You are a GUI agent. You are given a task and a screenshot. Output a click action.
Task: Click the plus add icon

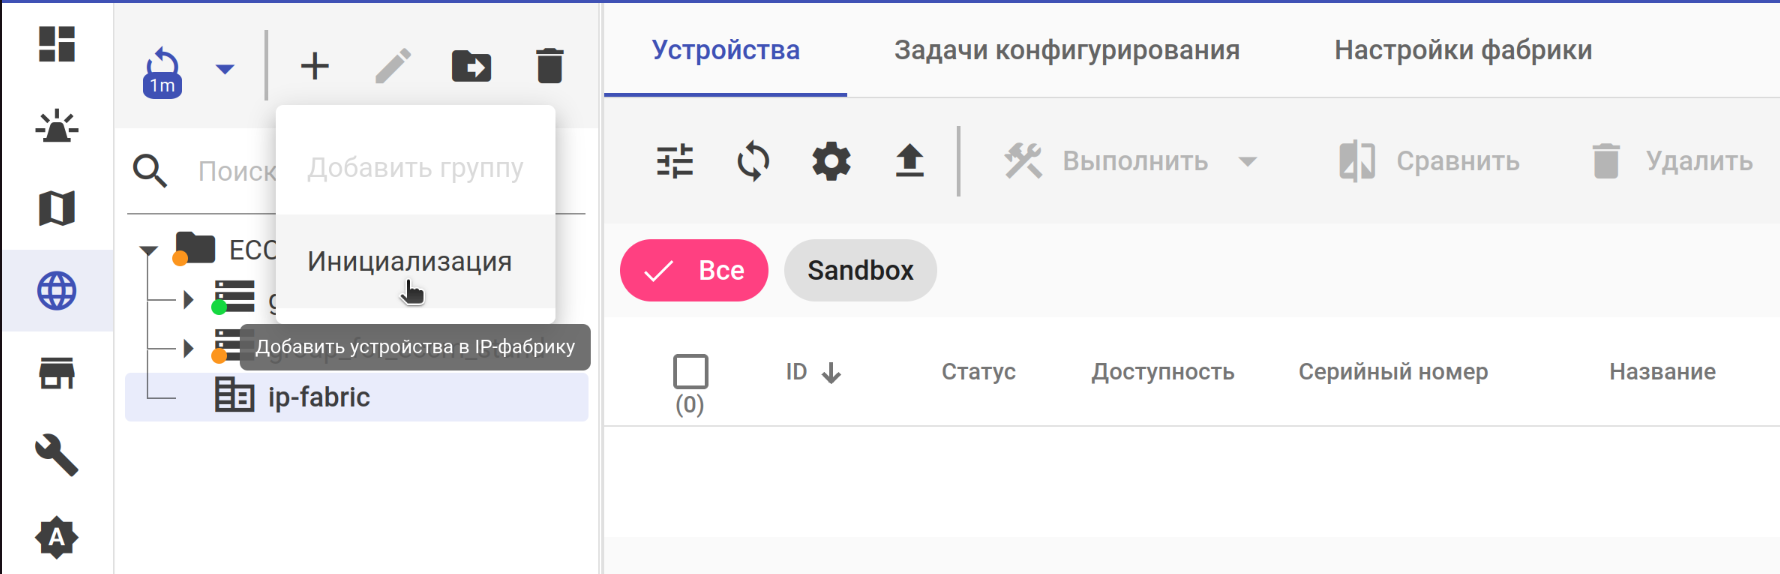tap(315, 66)
